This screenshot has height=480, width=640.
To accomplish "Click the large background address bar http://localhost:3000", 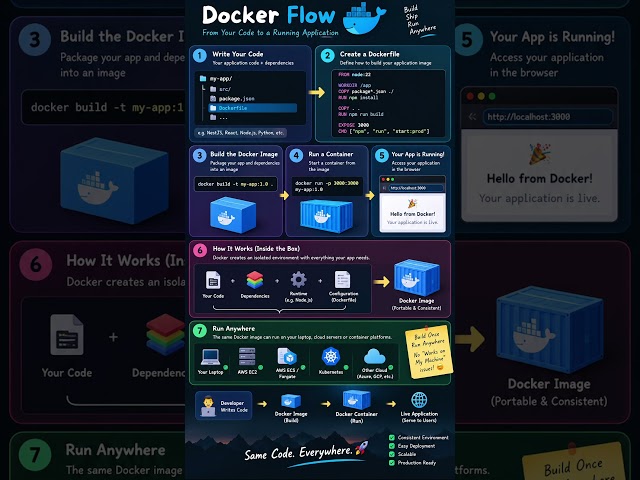I will coord(547,117).
